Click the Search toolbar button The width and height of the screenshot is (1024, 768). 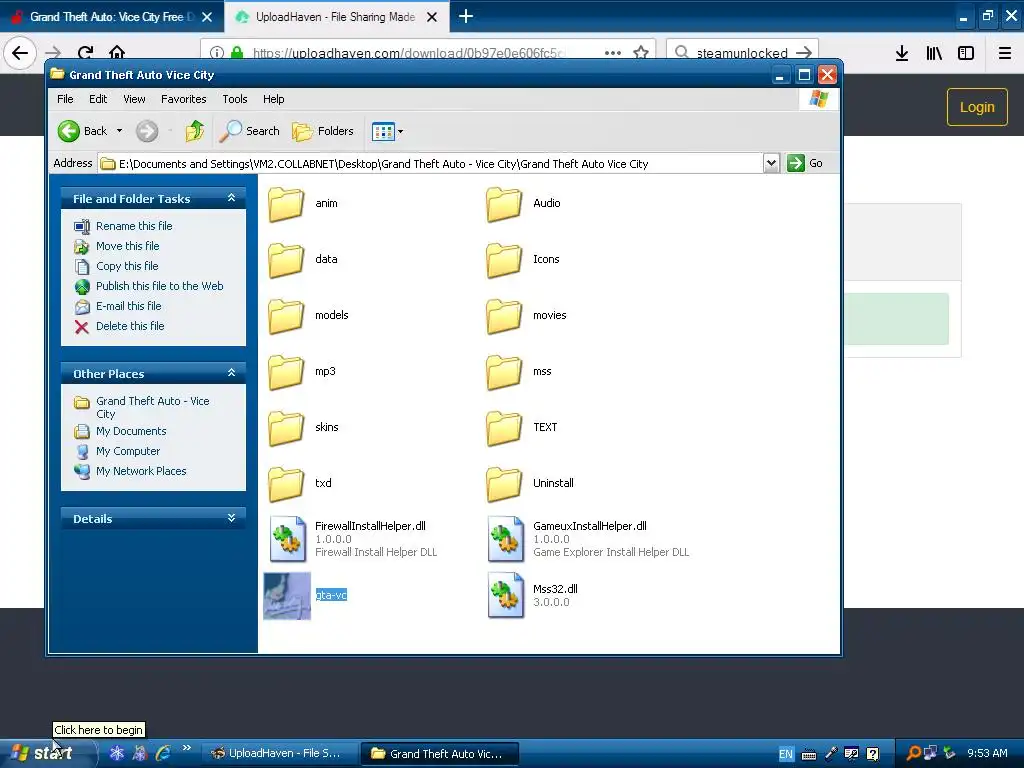(249, 131)
